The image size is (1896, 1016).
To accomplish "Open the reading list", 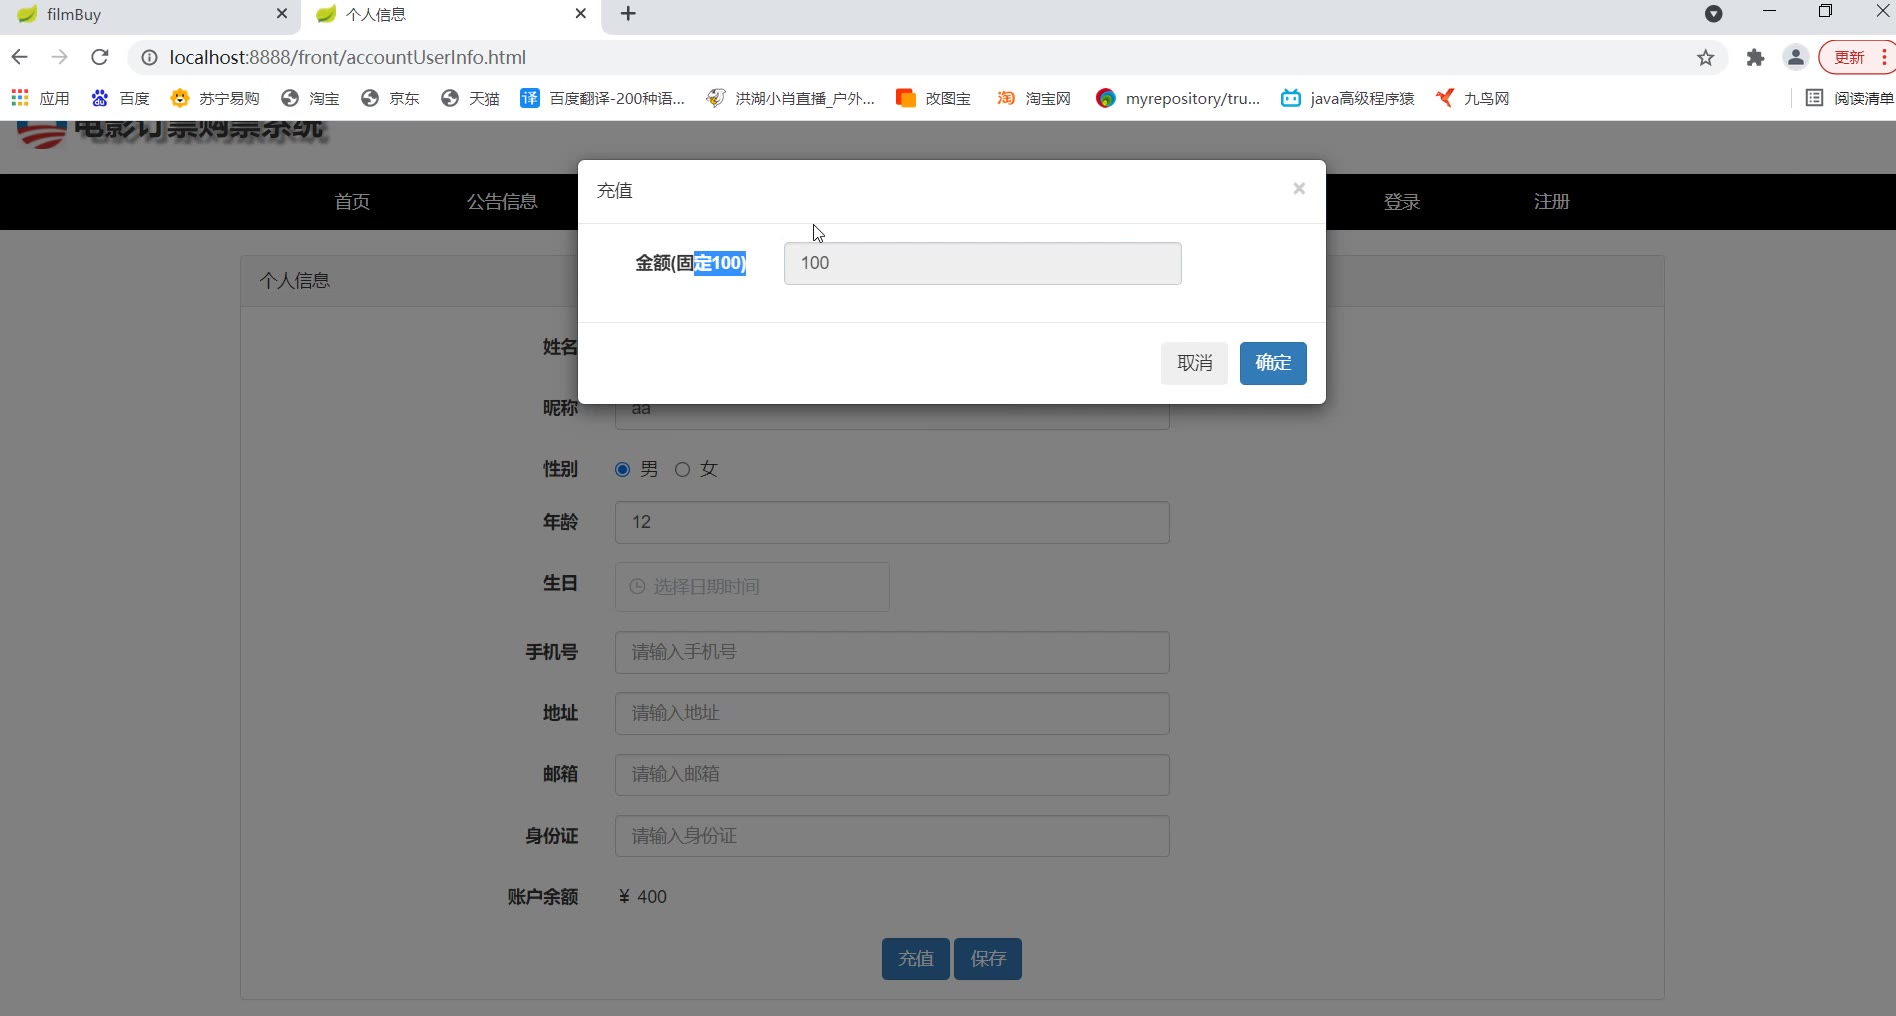I will point(1849,98).
